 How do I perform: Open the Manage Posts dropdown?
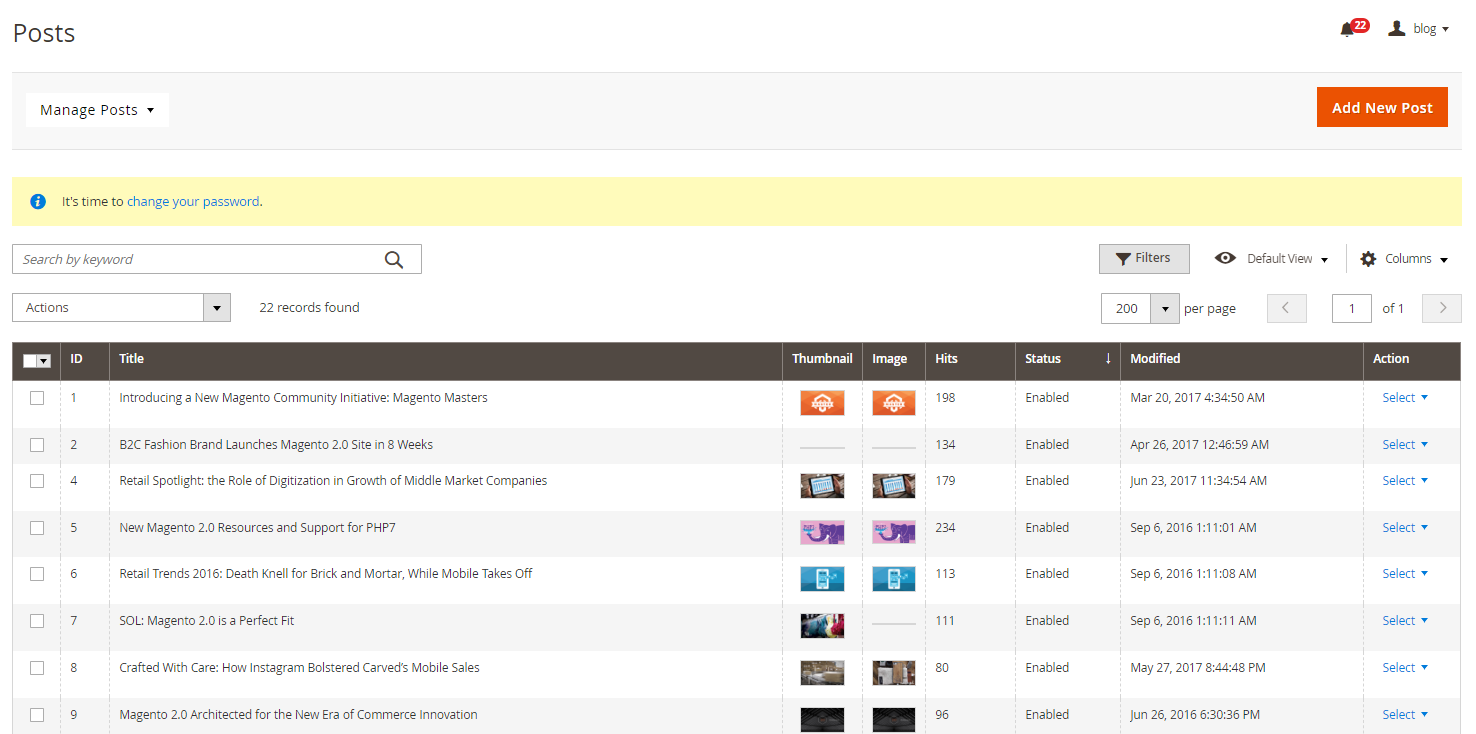tap(97, 110)
